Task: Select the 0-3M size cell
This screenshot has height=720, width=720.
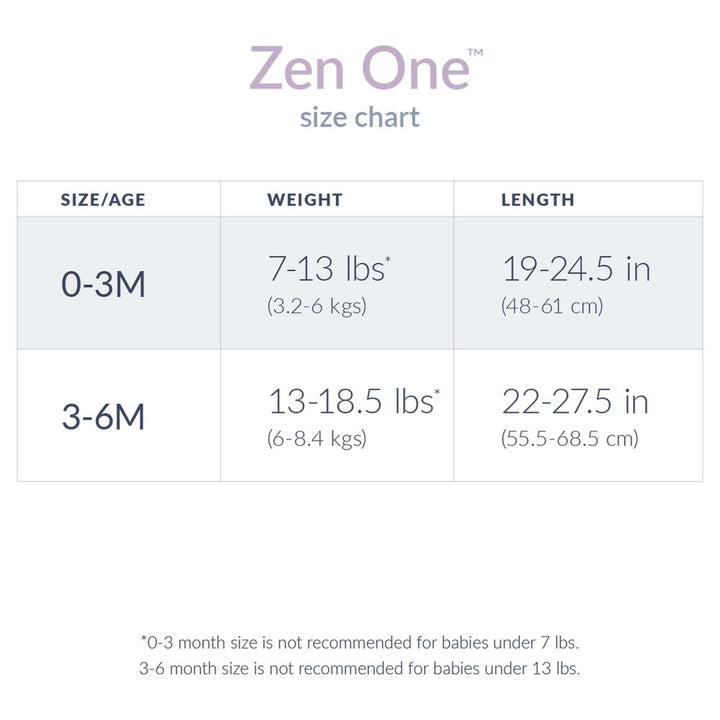Action: pos(103,285)
